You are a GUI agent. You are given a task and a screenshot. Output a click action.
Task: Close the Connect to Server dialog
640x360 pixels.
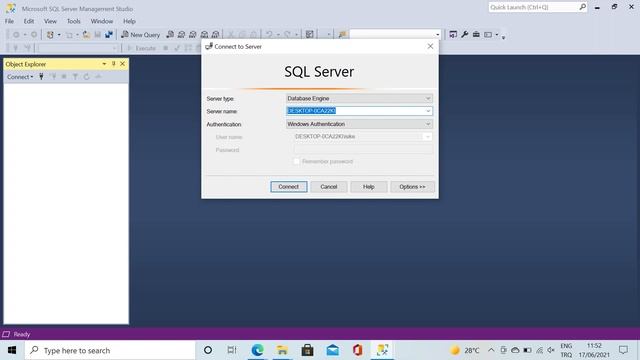point(430,46)
